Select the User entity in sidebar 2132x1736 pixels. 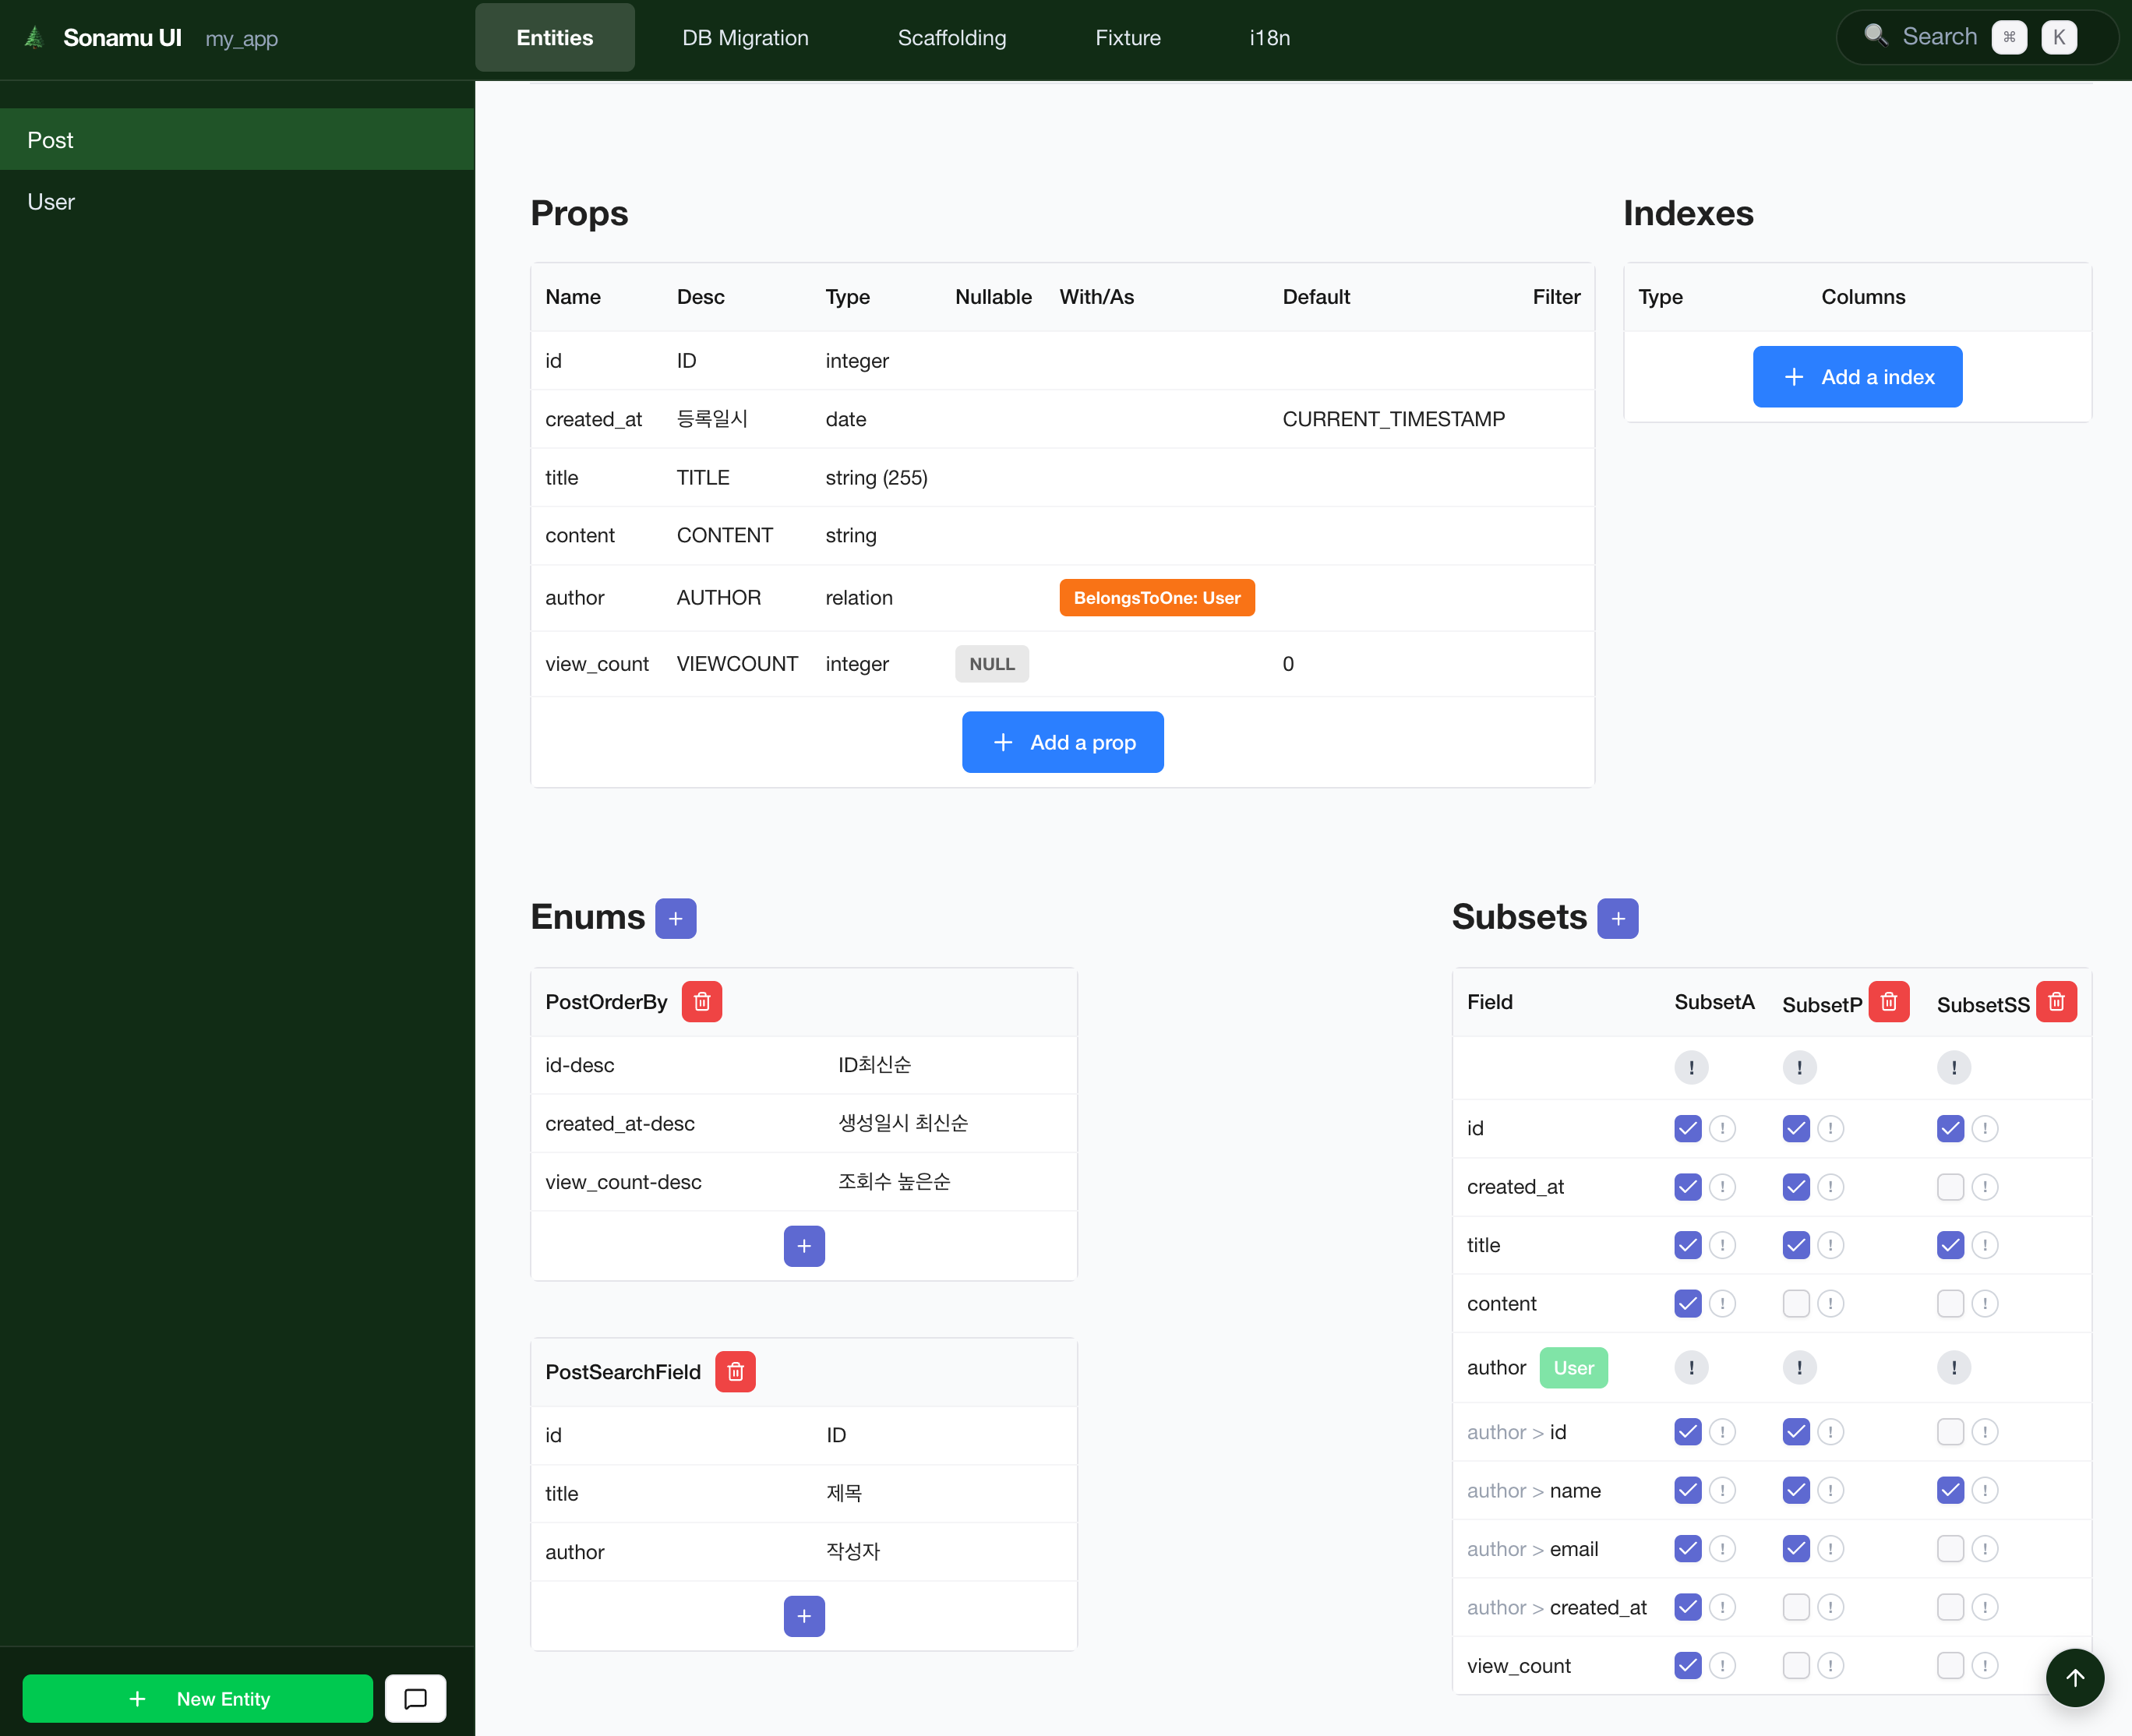pyautogui.click(x=52, y=202)
